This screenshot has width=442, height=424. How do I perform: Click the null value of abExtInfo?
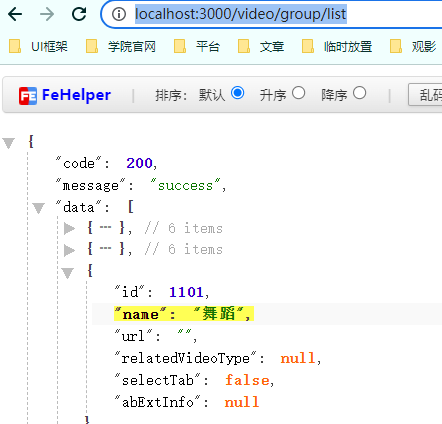tap(242, 402)
